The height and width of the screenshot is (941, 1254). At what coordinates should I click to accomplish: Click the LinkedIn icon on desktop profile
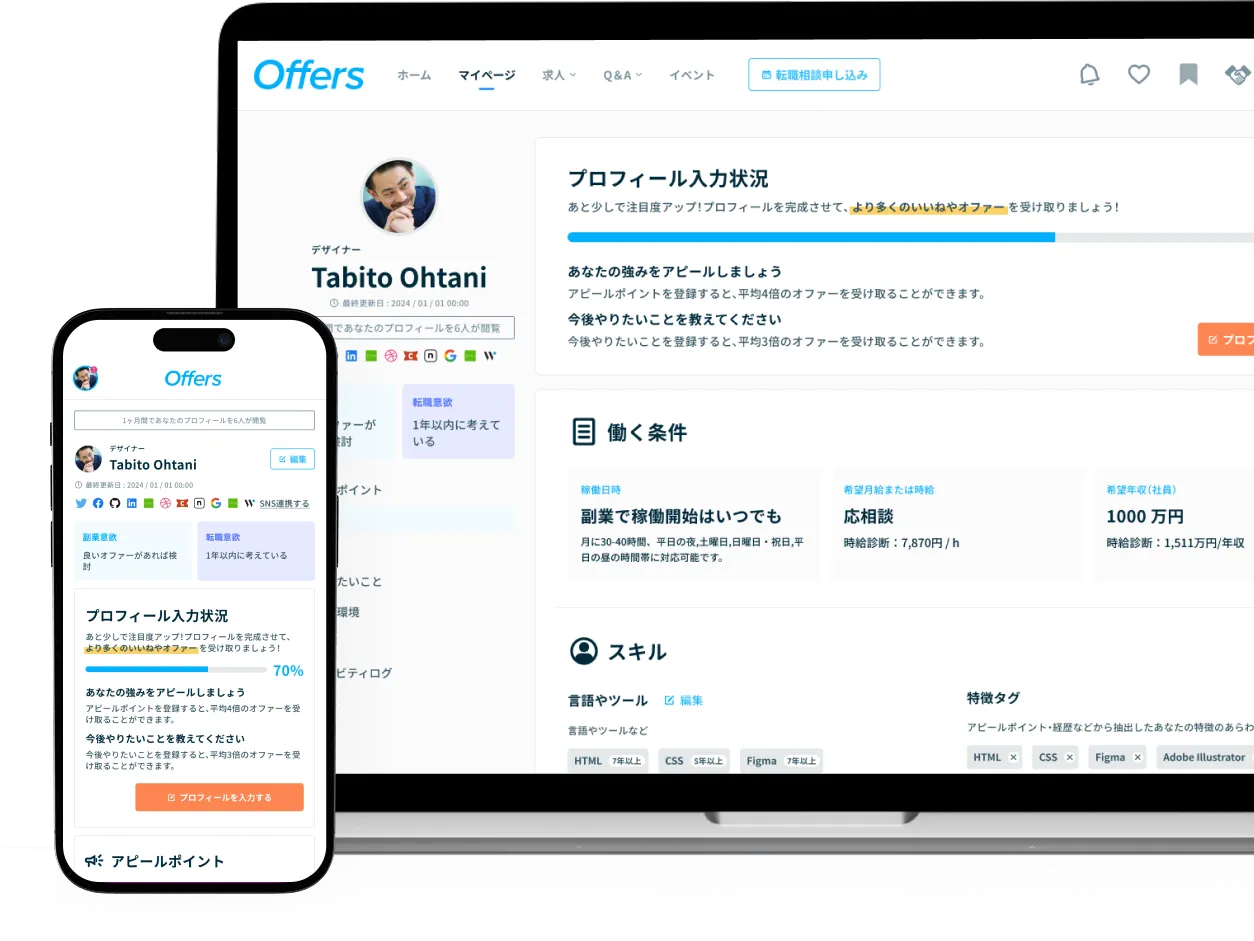(x=351, y=355)
